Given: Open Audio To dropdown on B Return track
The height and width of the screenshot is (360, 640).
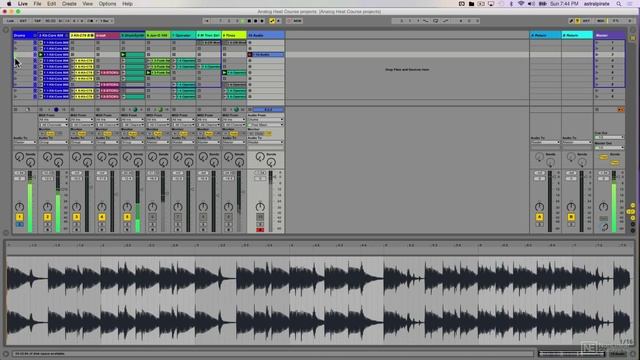Looking at the screenshot, I should point(577,142).
